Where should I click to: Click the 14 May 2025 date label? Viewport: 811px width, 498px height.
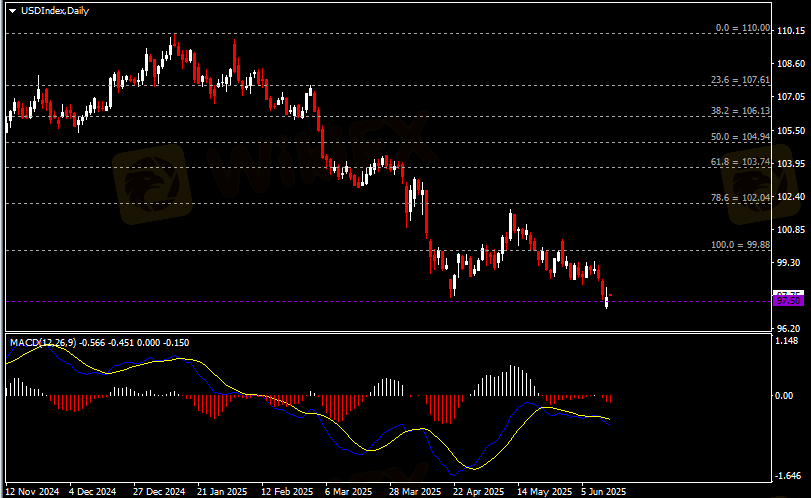point(544,491)
